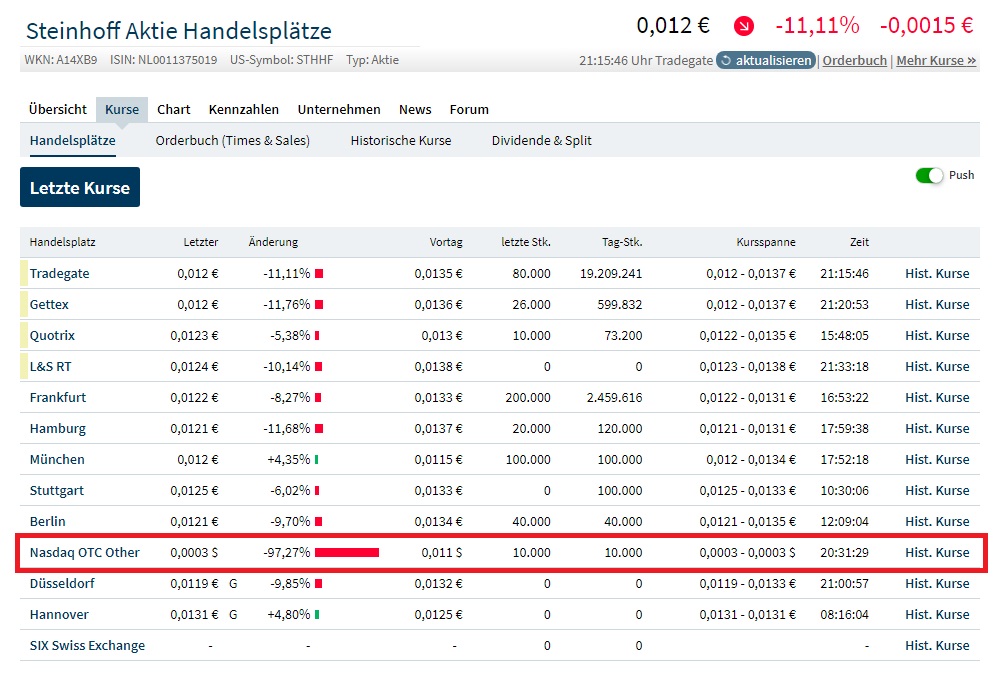
Task: Click the US-Symbol: STHHF text
Action: 282,60
